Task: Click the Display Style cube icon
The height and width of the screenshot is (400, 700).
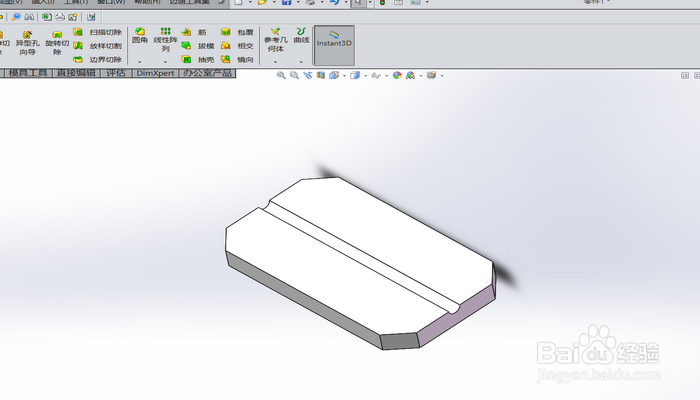Action: pyautogui.click(x=355, y=75)
